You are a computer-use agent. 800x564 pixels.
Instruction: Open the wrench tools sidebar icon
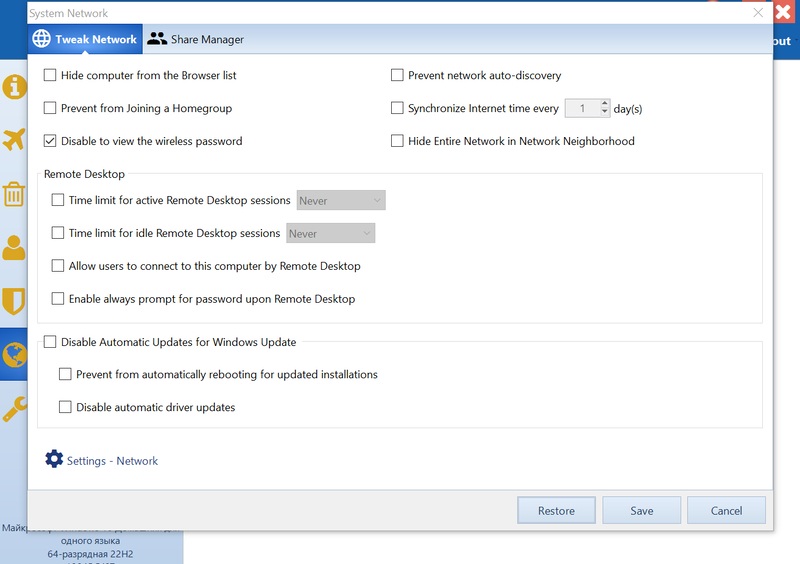(14, 409)
